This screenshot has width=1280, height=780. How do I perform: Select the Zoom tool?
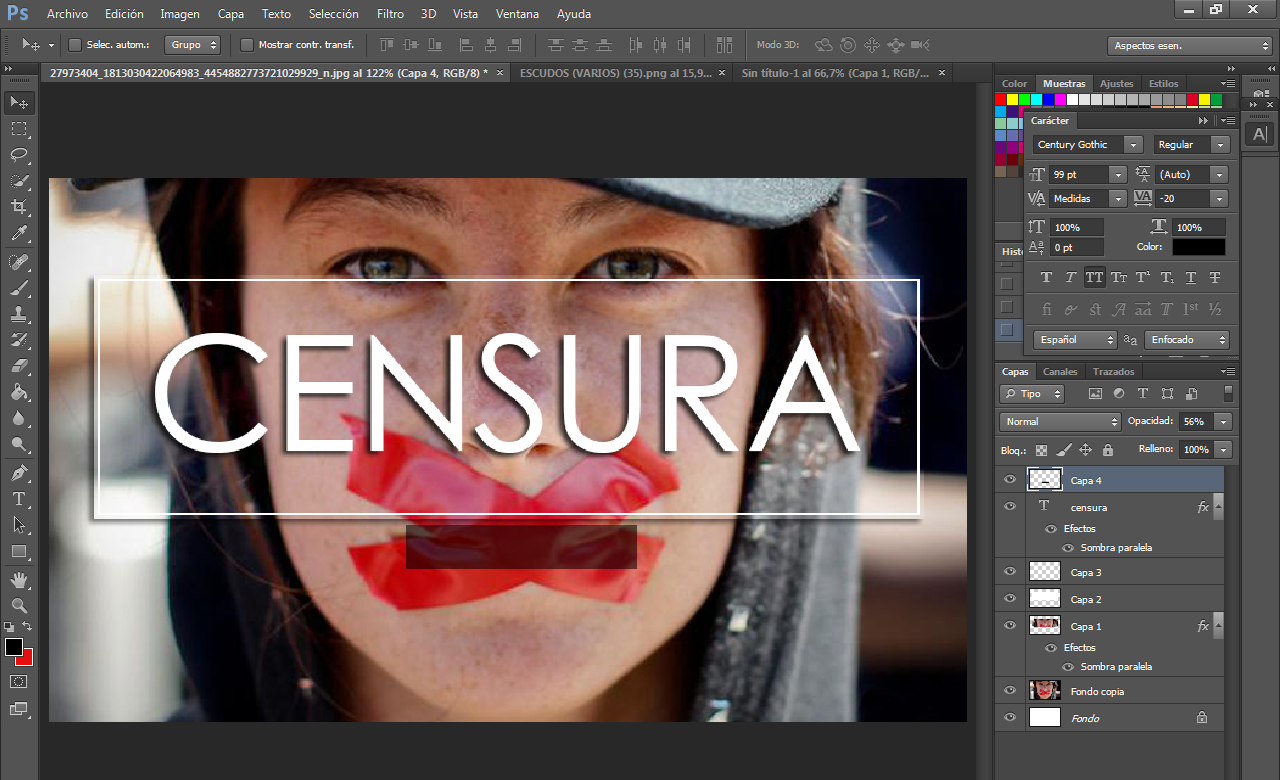tap(19, 606)
